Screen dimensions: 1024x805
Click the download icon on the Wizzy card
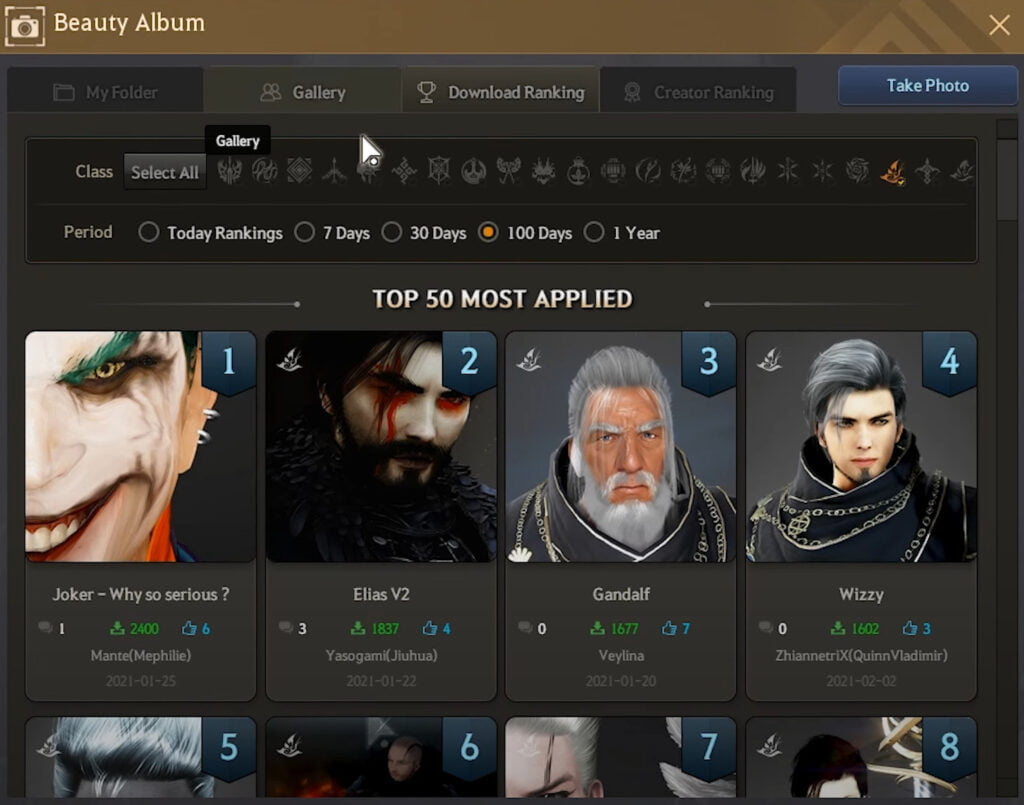838,628
